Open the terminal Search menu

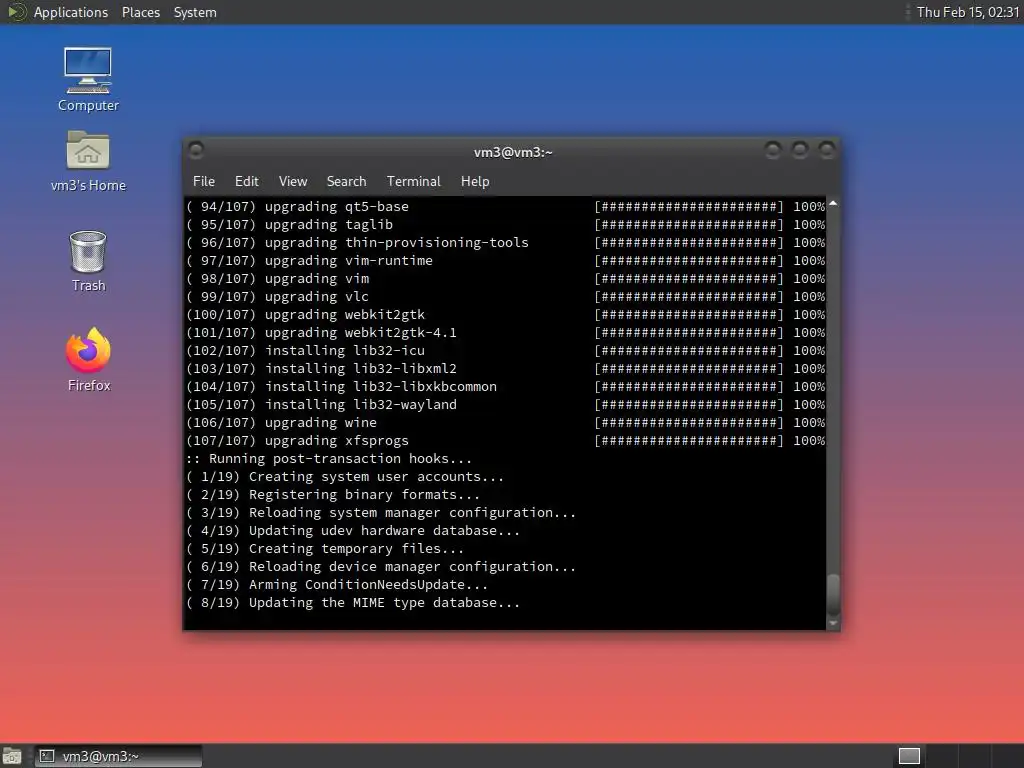(x=346, y=181)
